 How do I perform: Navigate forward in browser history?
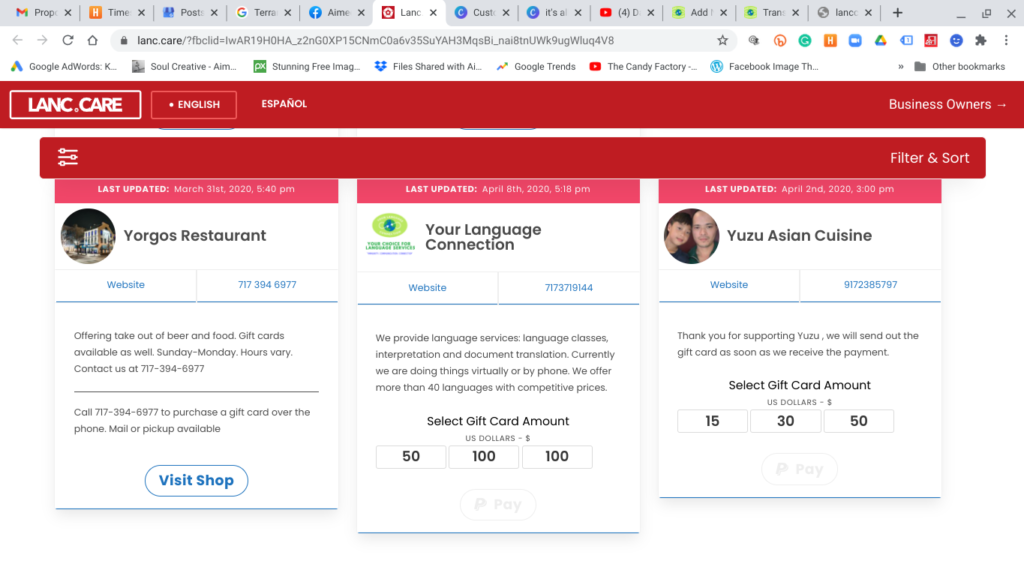[x=42, y=40]
